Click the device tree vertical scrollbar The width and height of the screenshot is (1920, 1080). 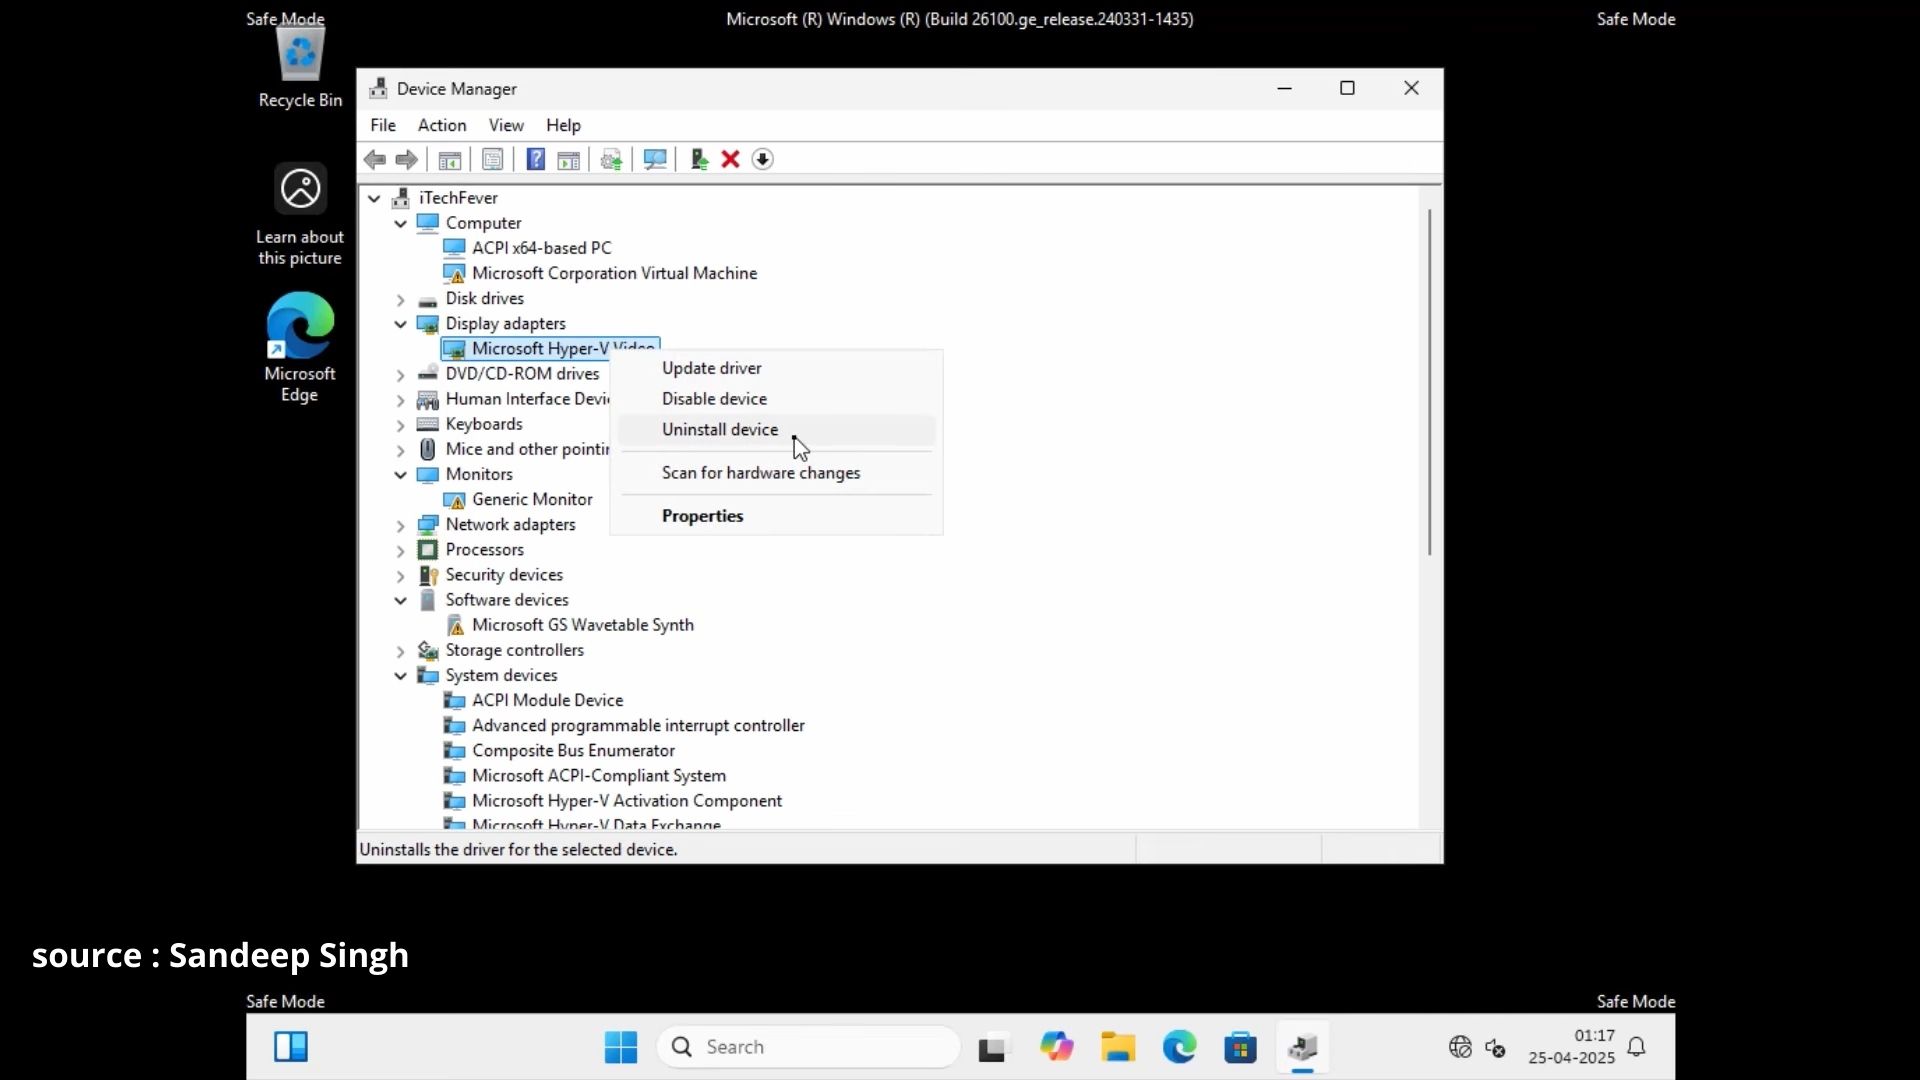[1430, 382]
